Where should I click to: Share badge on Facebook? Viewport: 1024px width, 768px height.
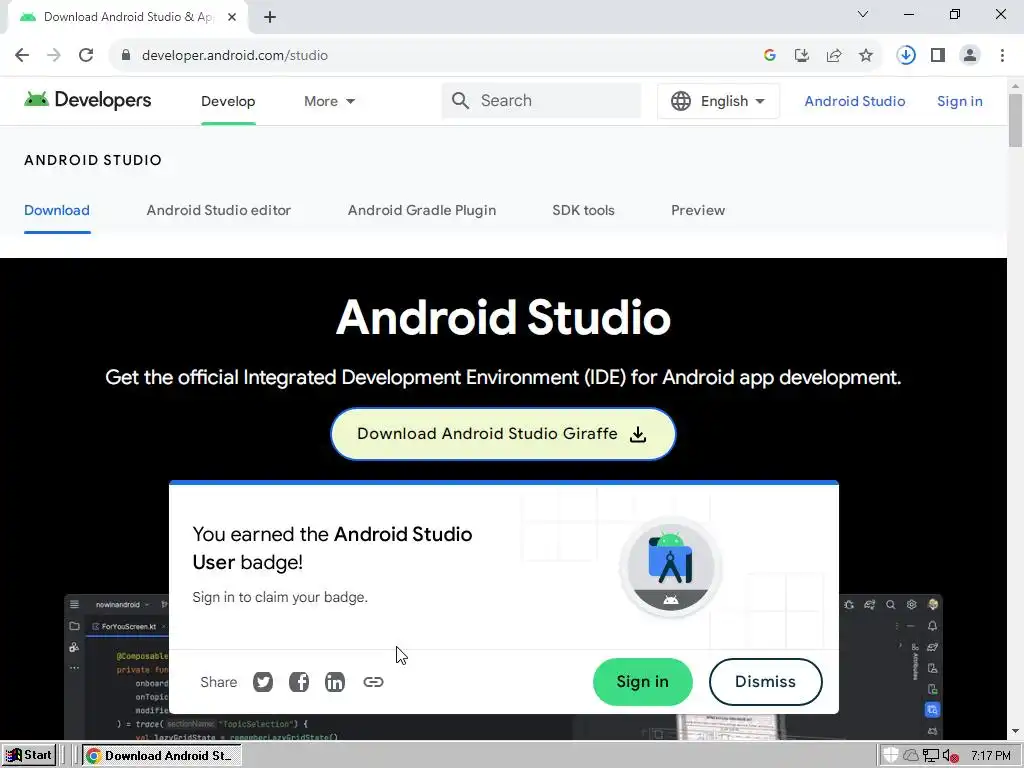tap(299, 682)
